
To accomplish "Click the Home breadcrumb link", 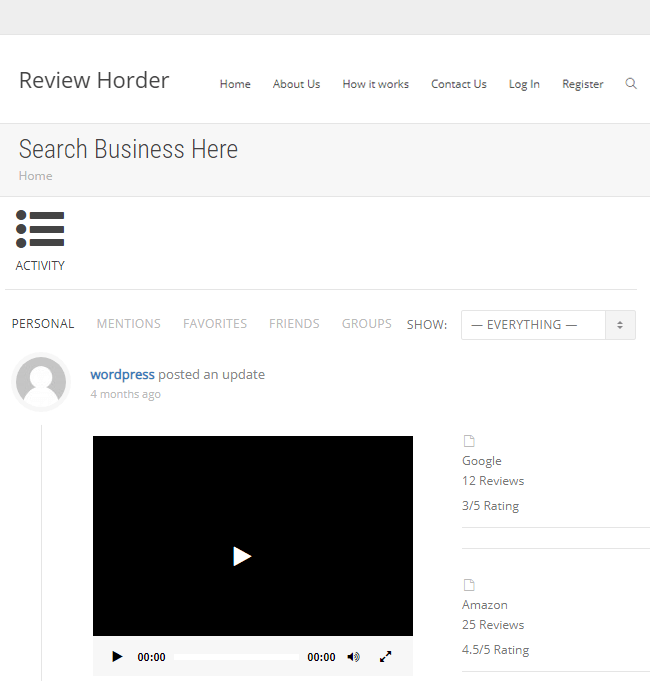I will pos(35,176).
